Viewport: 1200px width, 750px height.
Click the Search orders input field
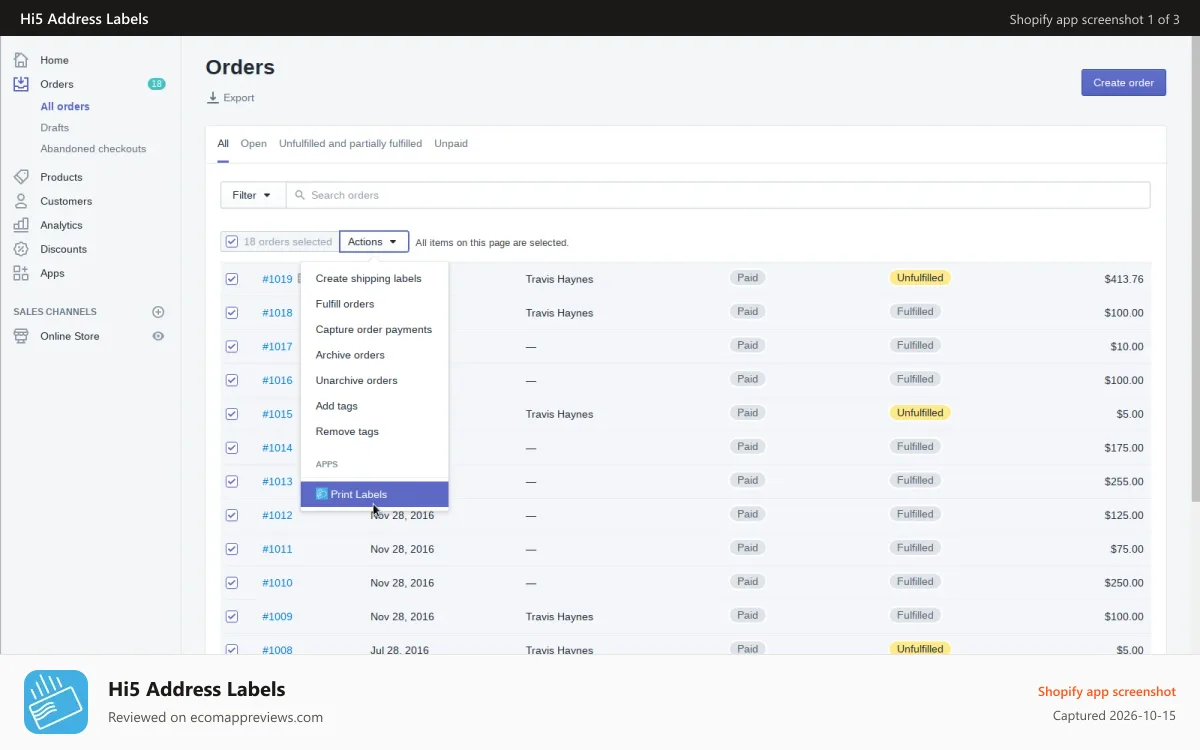(x=718, y=195)
